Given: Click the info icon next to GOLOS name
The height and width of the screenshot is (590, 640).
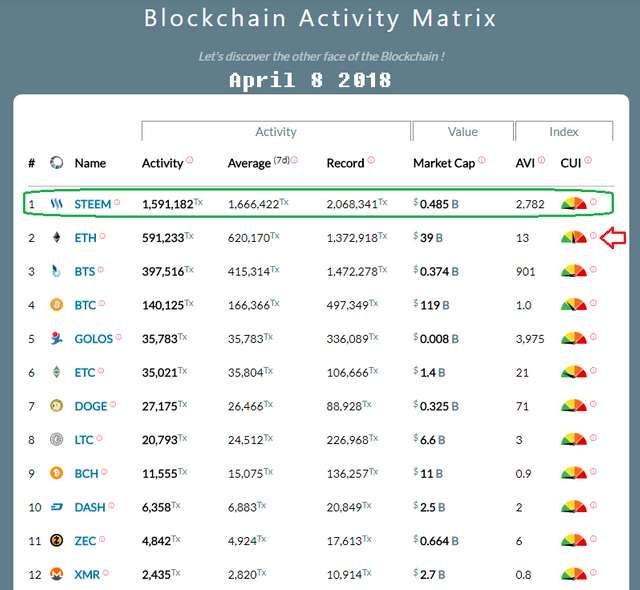Looking at the screenshot, I should point(118,337).
